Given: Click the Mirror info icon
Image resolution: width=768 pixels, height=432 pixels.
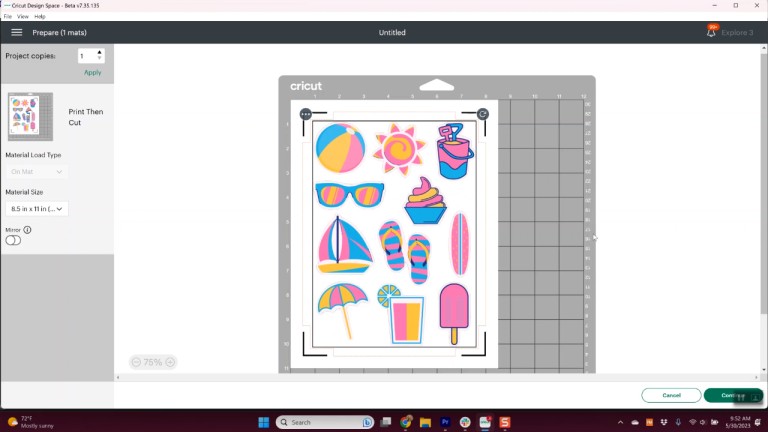Looking at the screenshot, I should click(x=27, y=230).
